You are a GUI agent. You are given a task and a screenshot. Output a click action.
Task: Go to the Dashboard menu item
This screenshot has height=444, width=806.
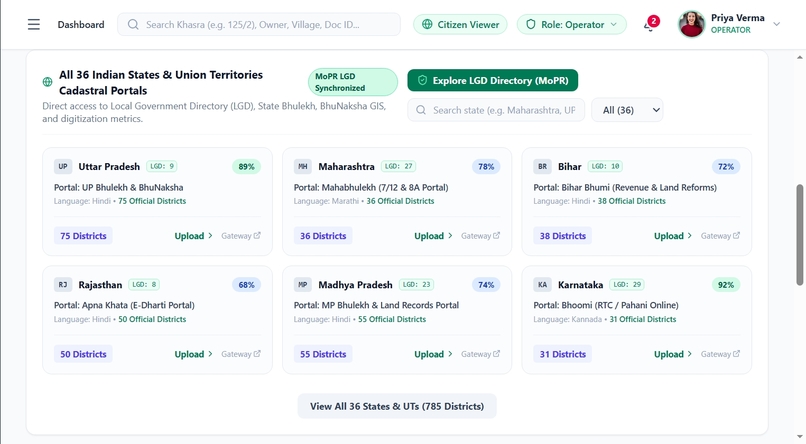click(x=81, y=25)
